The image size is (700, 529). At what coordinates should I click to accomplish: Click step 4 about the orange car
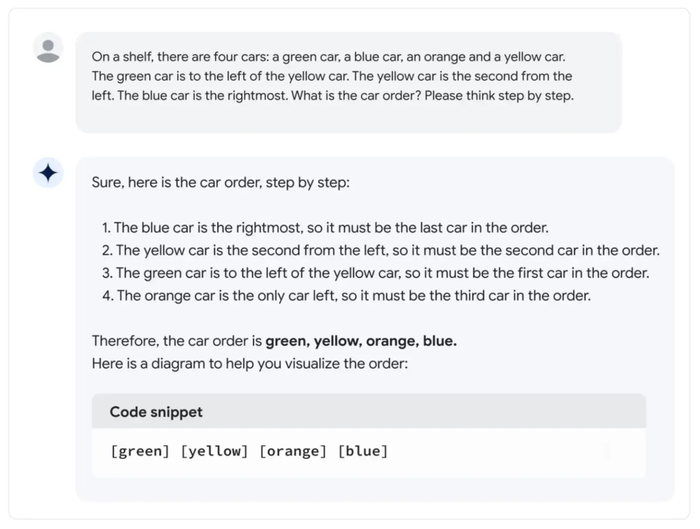click(x=346, y=296)
